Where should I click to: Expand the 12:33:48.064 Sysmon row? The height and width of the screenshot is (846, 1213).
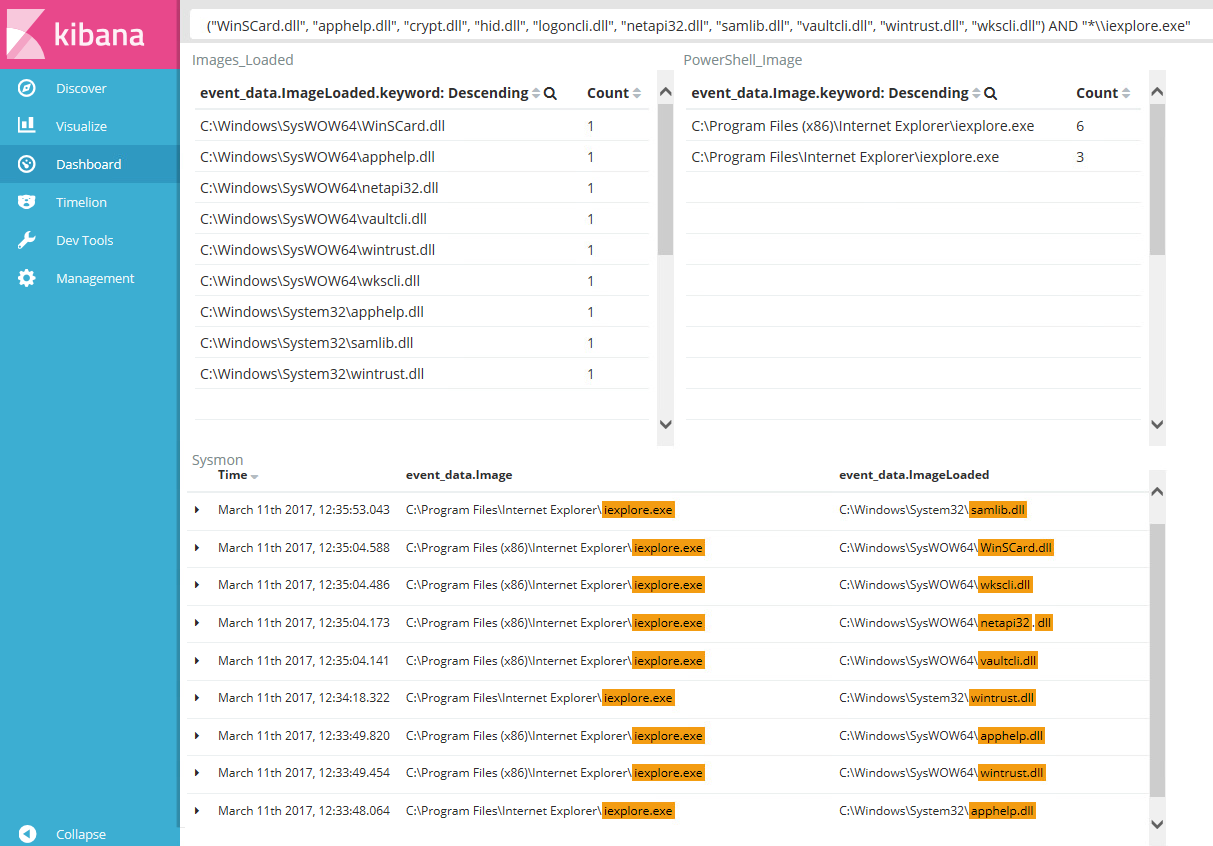[x=197, y=811]
